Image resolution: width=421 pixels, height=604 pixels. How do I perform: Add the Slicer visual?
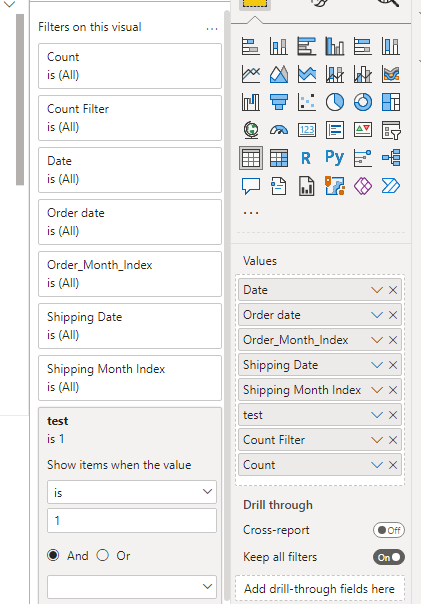click(x=391, y=130)
